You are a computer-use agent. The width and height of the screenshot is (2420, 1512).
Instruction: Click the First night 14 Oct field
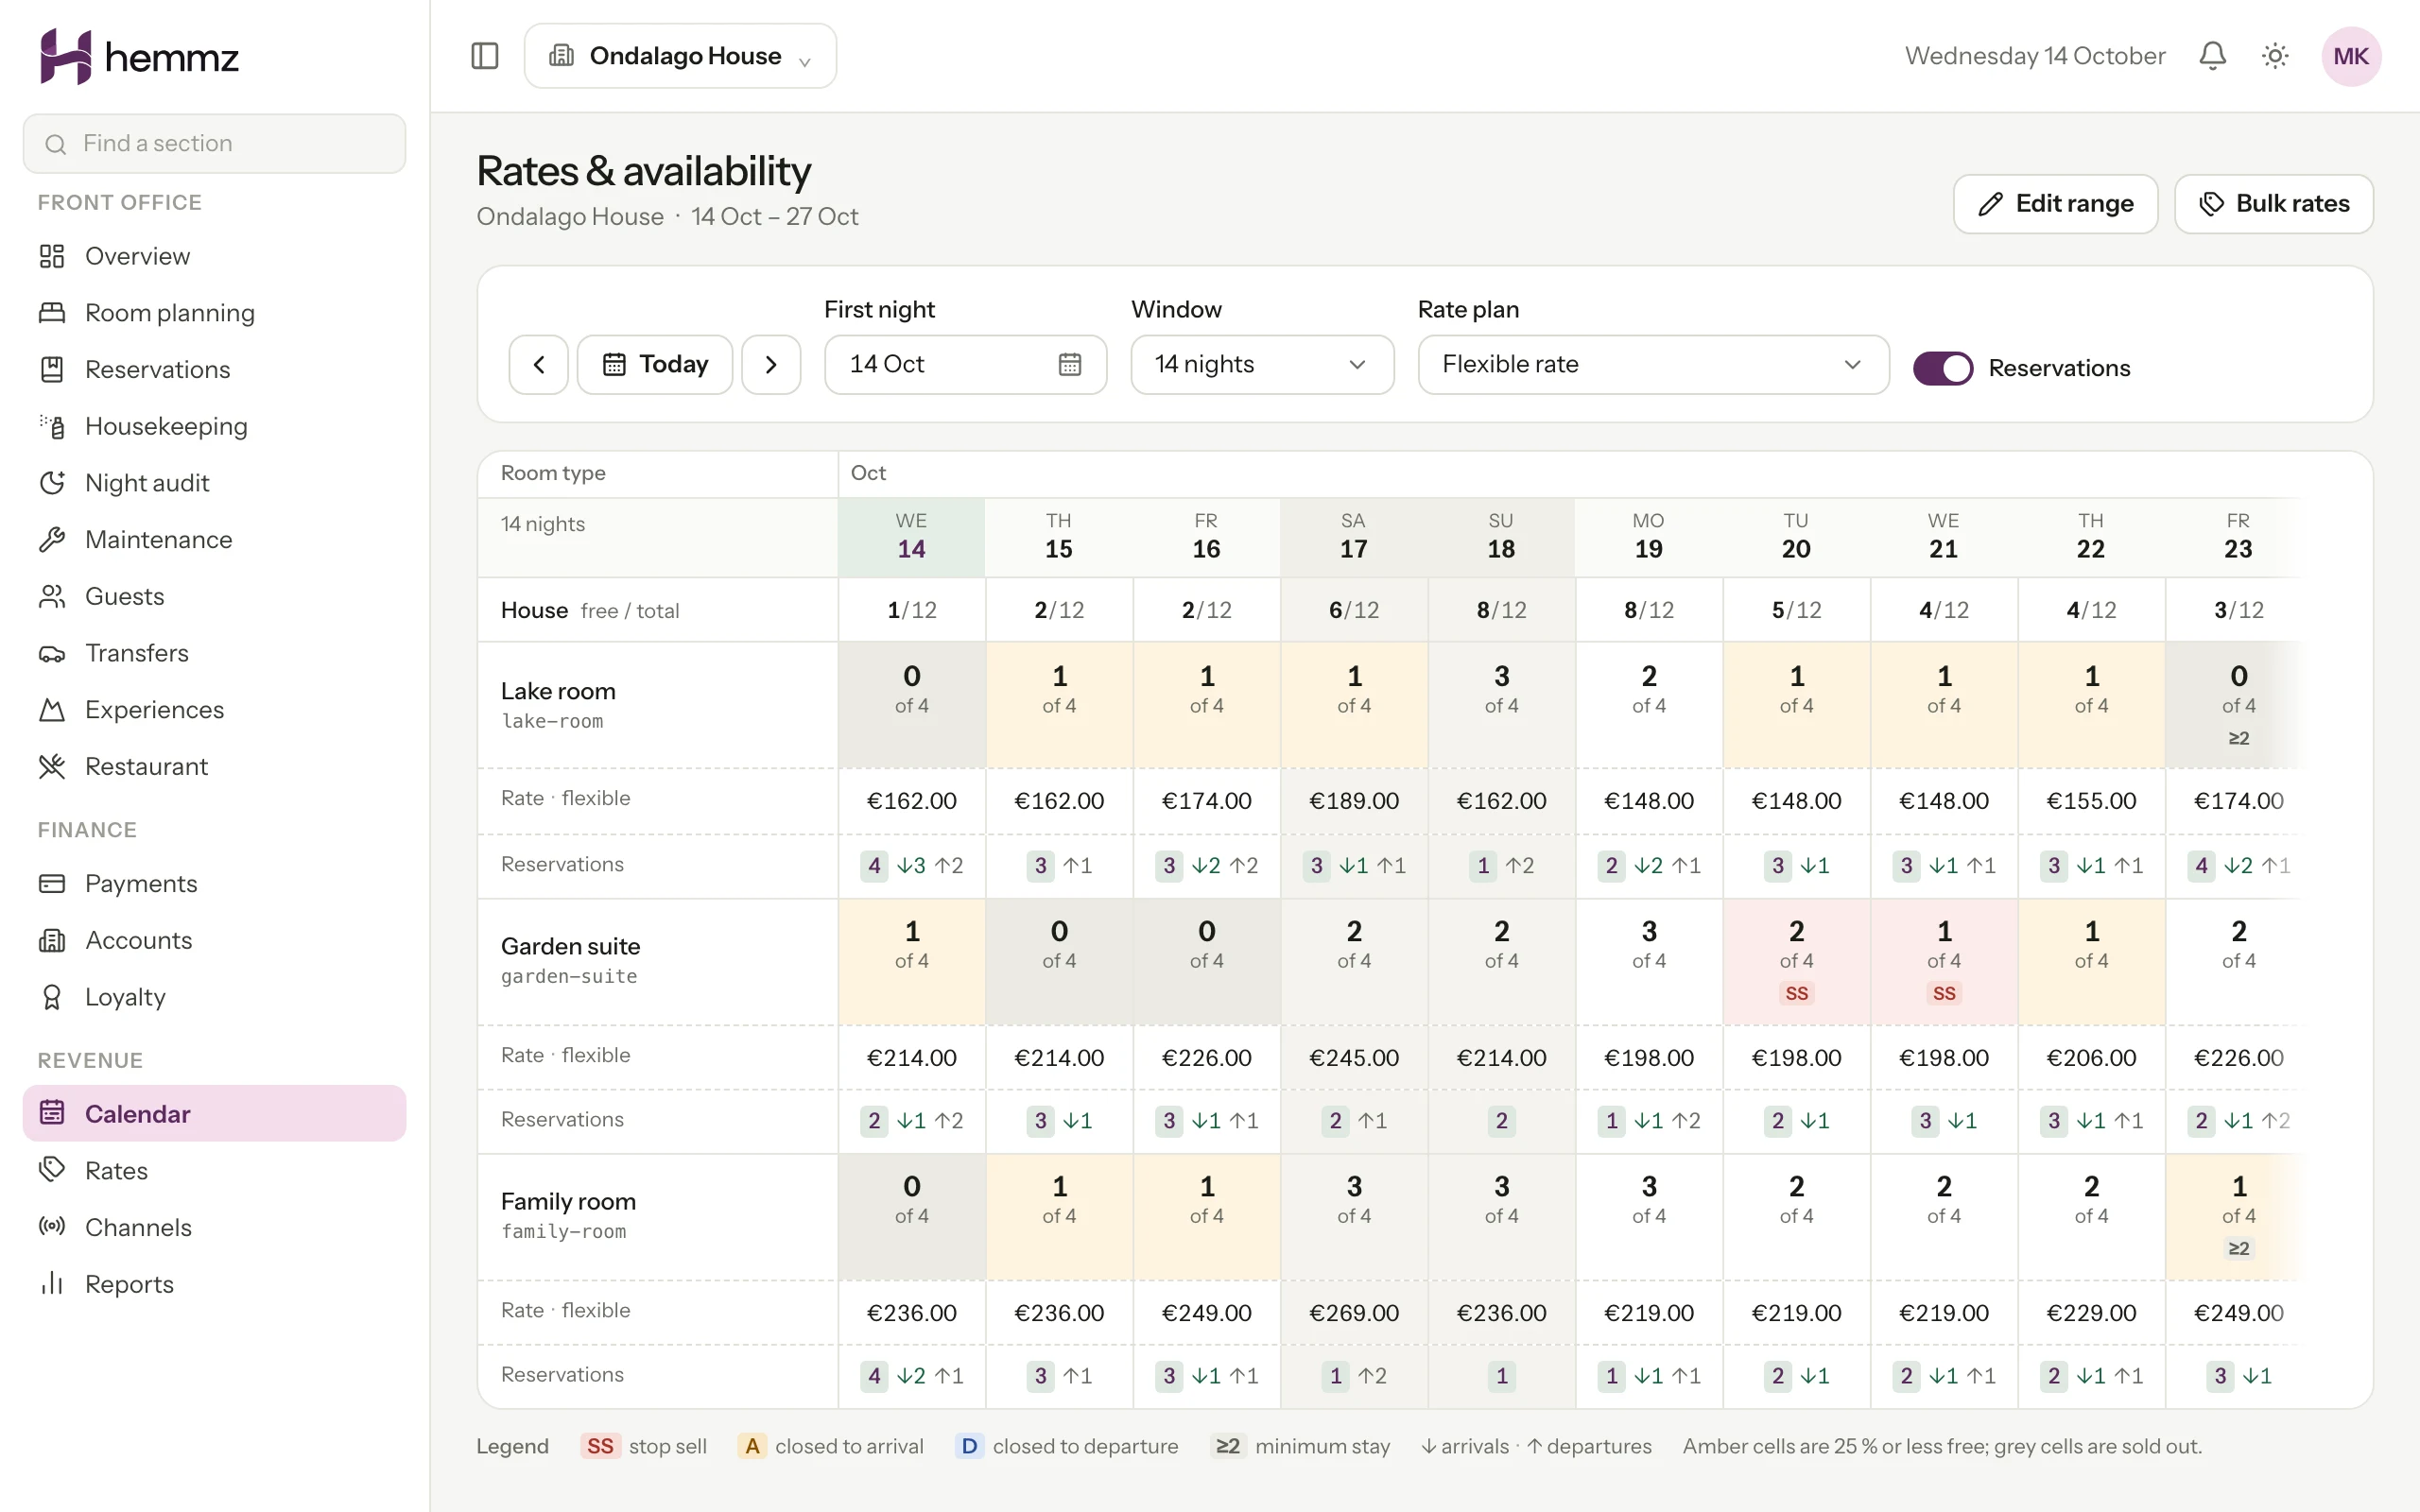pyautogui.click(x=965, y=364)
